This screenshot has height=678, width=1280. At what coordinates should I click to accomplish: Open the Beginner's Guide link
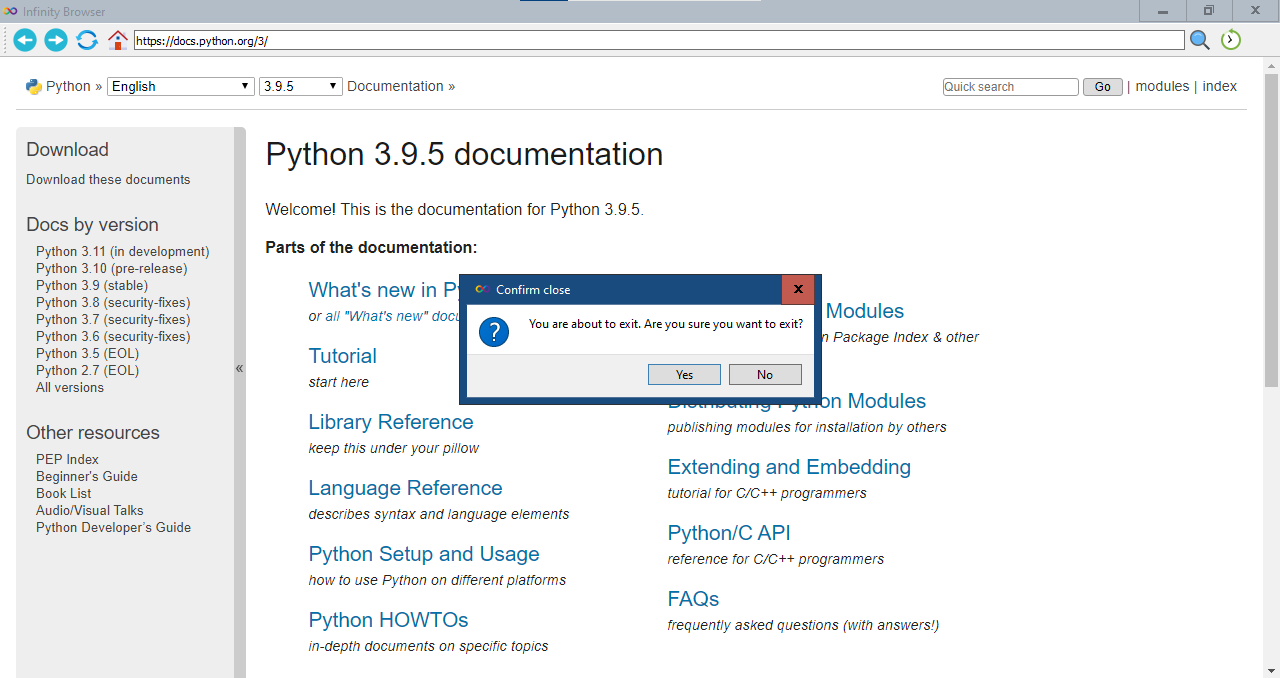point(87,477)
